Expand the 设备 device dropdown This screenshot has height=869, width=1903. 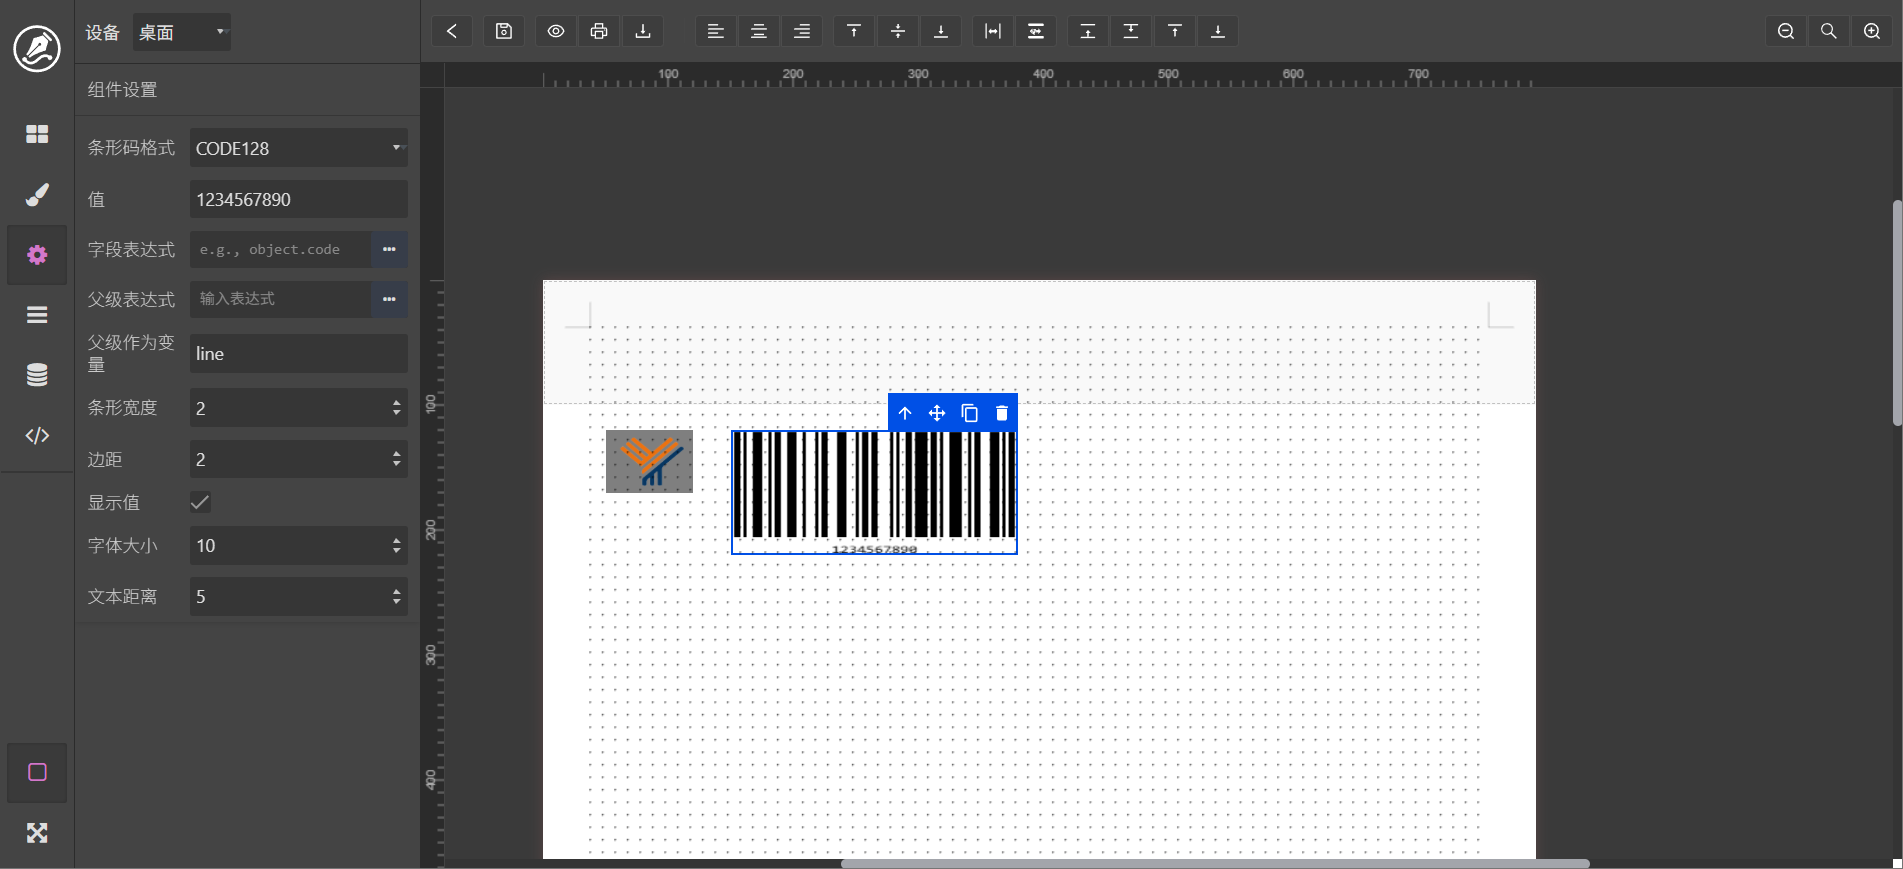tap(182, 32)
